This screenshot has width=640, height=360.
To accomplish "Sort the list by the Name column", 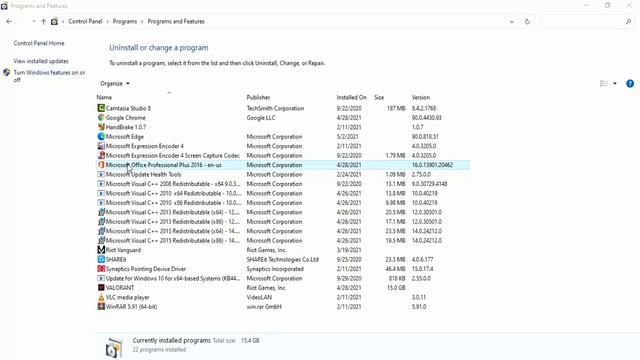I will tap(104, 98).
